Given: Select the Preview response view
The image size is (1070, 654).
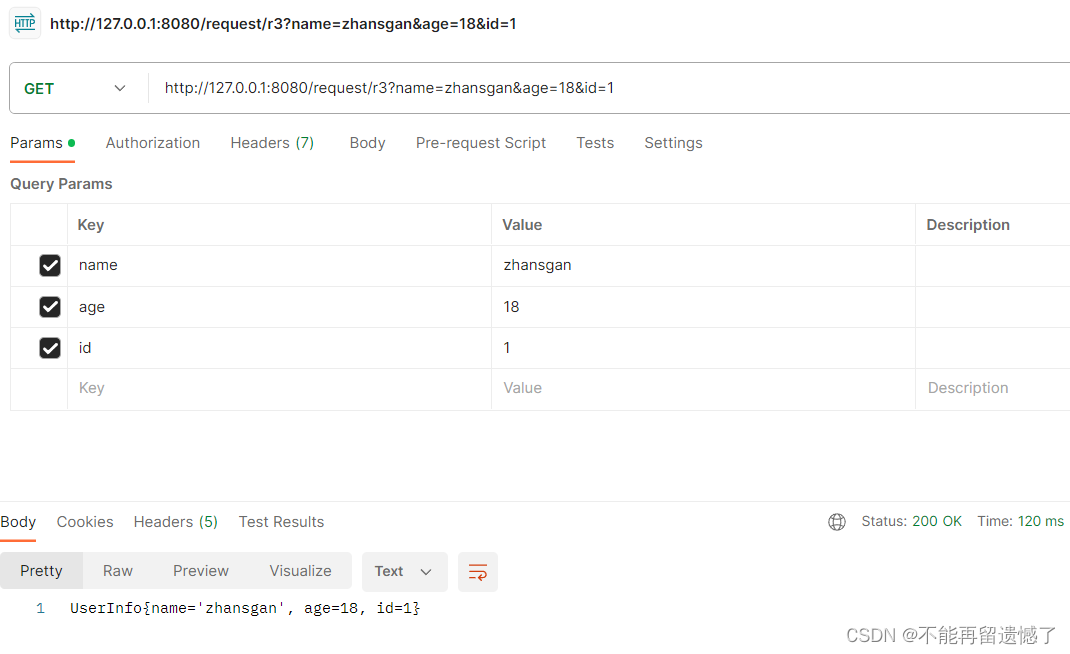Looking at the screenshot, I should (x=201, y=571).
